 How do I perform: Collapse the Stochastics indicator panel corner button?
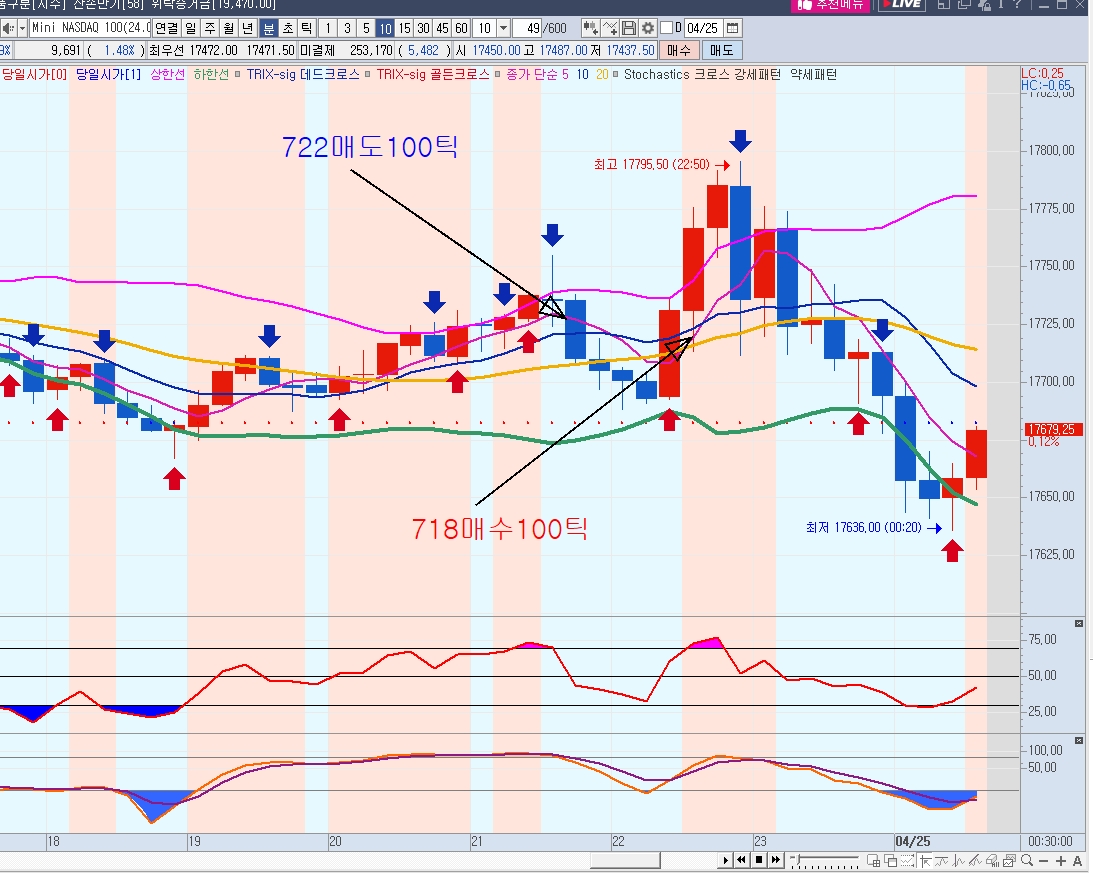[1079, 740]
